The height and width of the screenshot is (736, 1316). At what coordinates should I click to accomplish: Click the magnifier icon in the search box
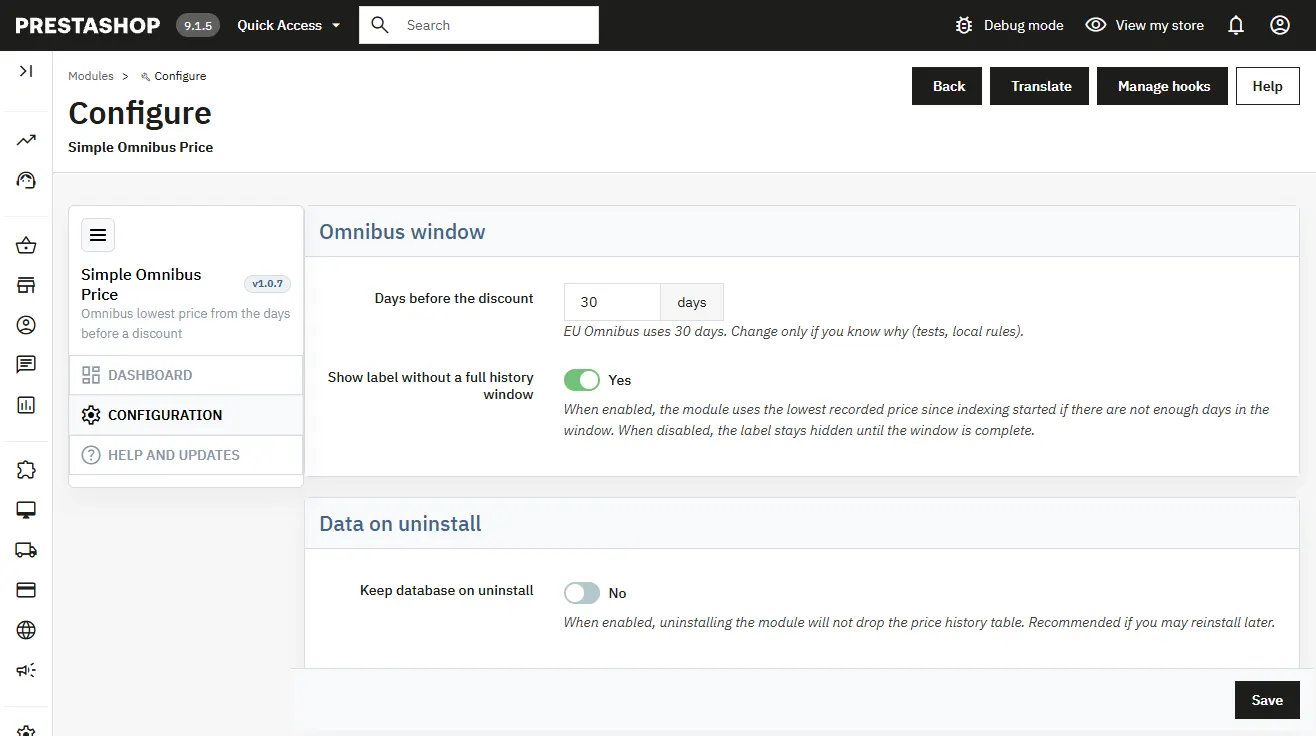380,25
